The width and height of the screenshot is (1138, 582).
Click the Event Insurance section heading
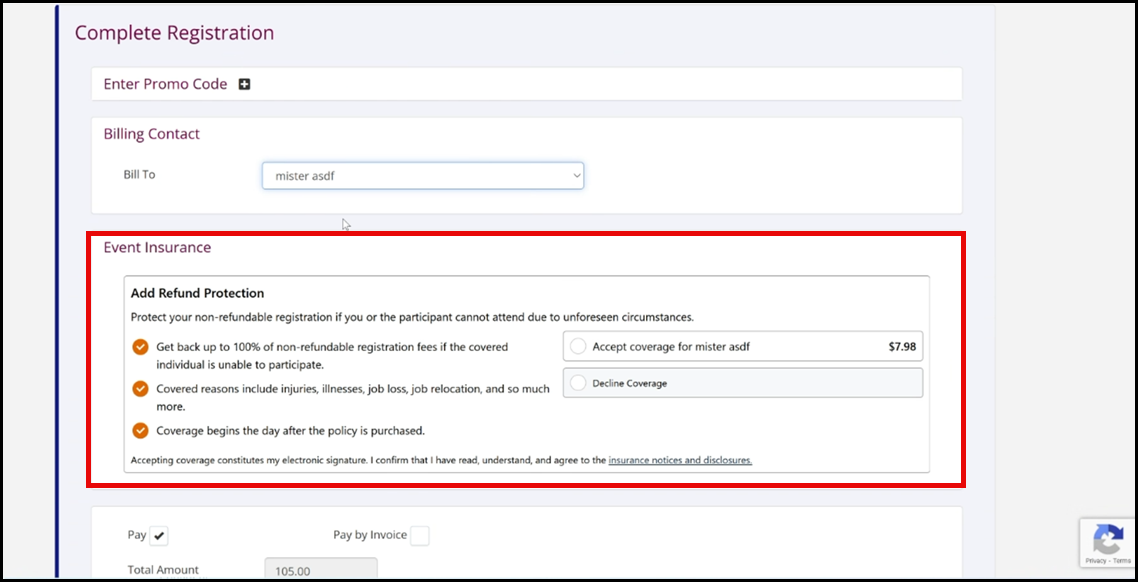tap(157, 247)
